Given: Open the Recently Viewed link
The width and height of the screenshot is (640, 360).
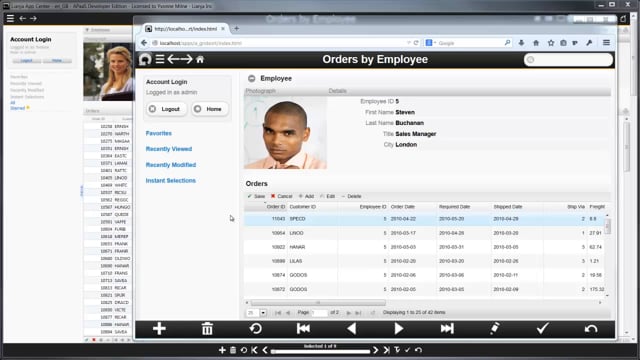Looking at the screenshot, I should point(169,149).
